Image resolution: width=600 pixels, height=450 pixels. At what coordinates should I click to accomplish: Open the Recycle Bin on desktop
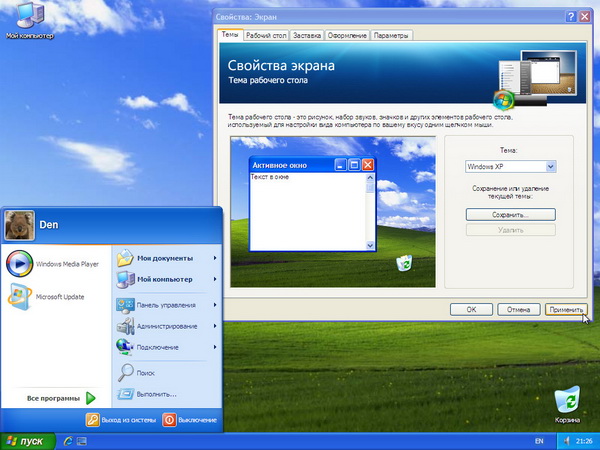tap(566, 400)
